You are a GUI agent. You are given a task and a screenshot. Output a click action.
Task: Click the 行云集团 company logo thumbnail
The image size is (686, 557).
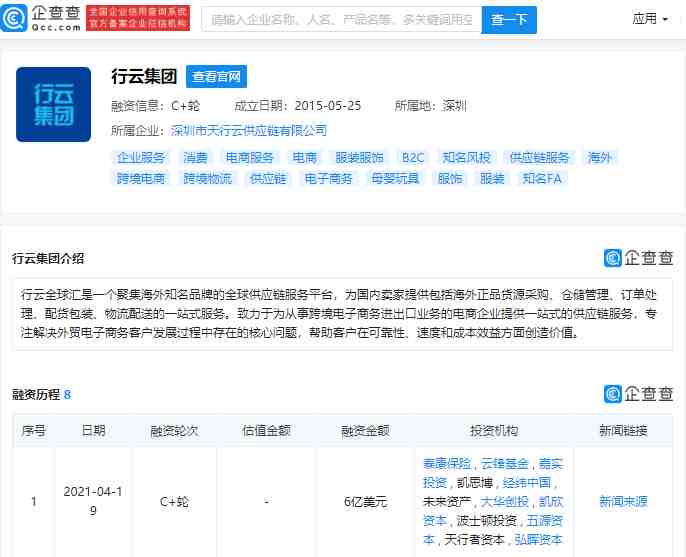click(x=53, y=104)
